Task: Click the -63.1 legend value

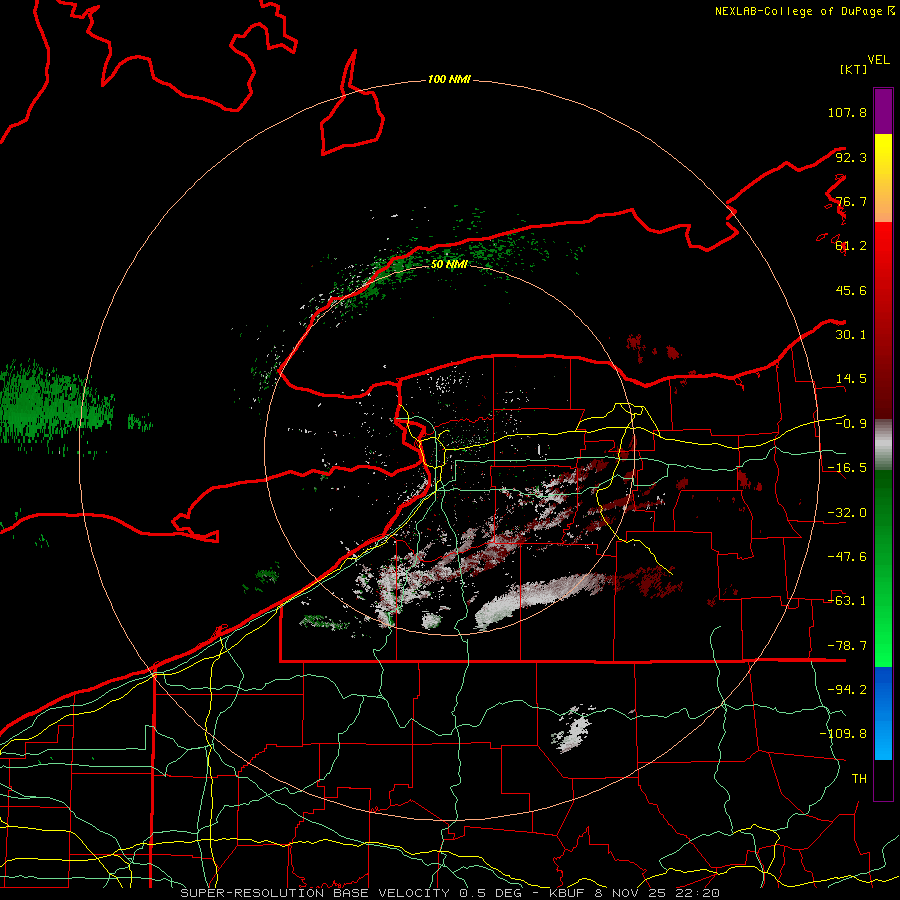Action: (847, 601)
